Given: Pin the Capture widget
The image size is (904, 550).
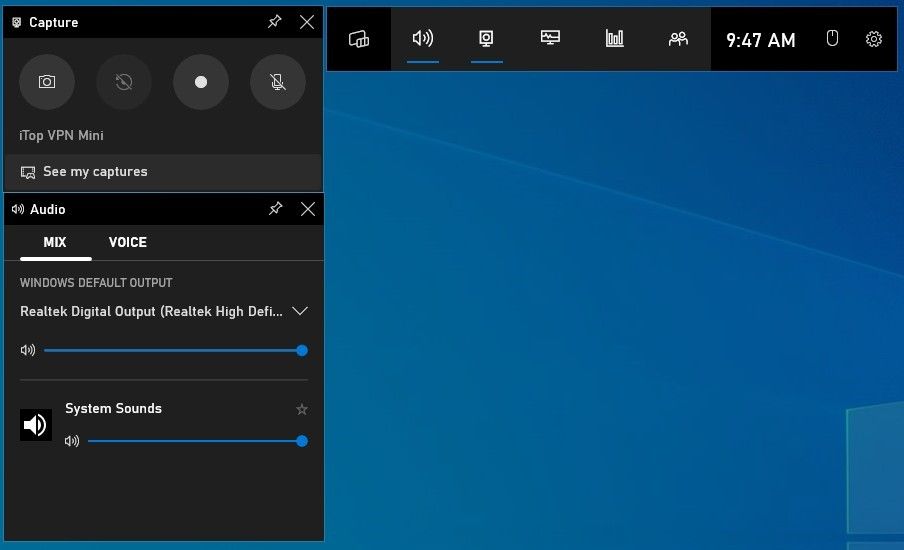Looking at the screenshot, I should click(274, 22).
